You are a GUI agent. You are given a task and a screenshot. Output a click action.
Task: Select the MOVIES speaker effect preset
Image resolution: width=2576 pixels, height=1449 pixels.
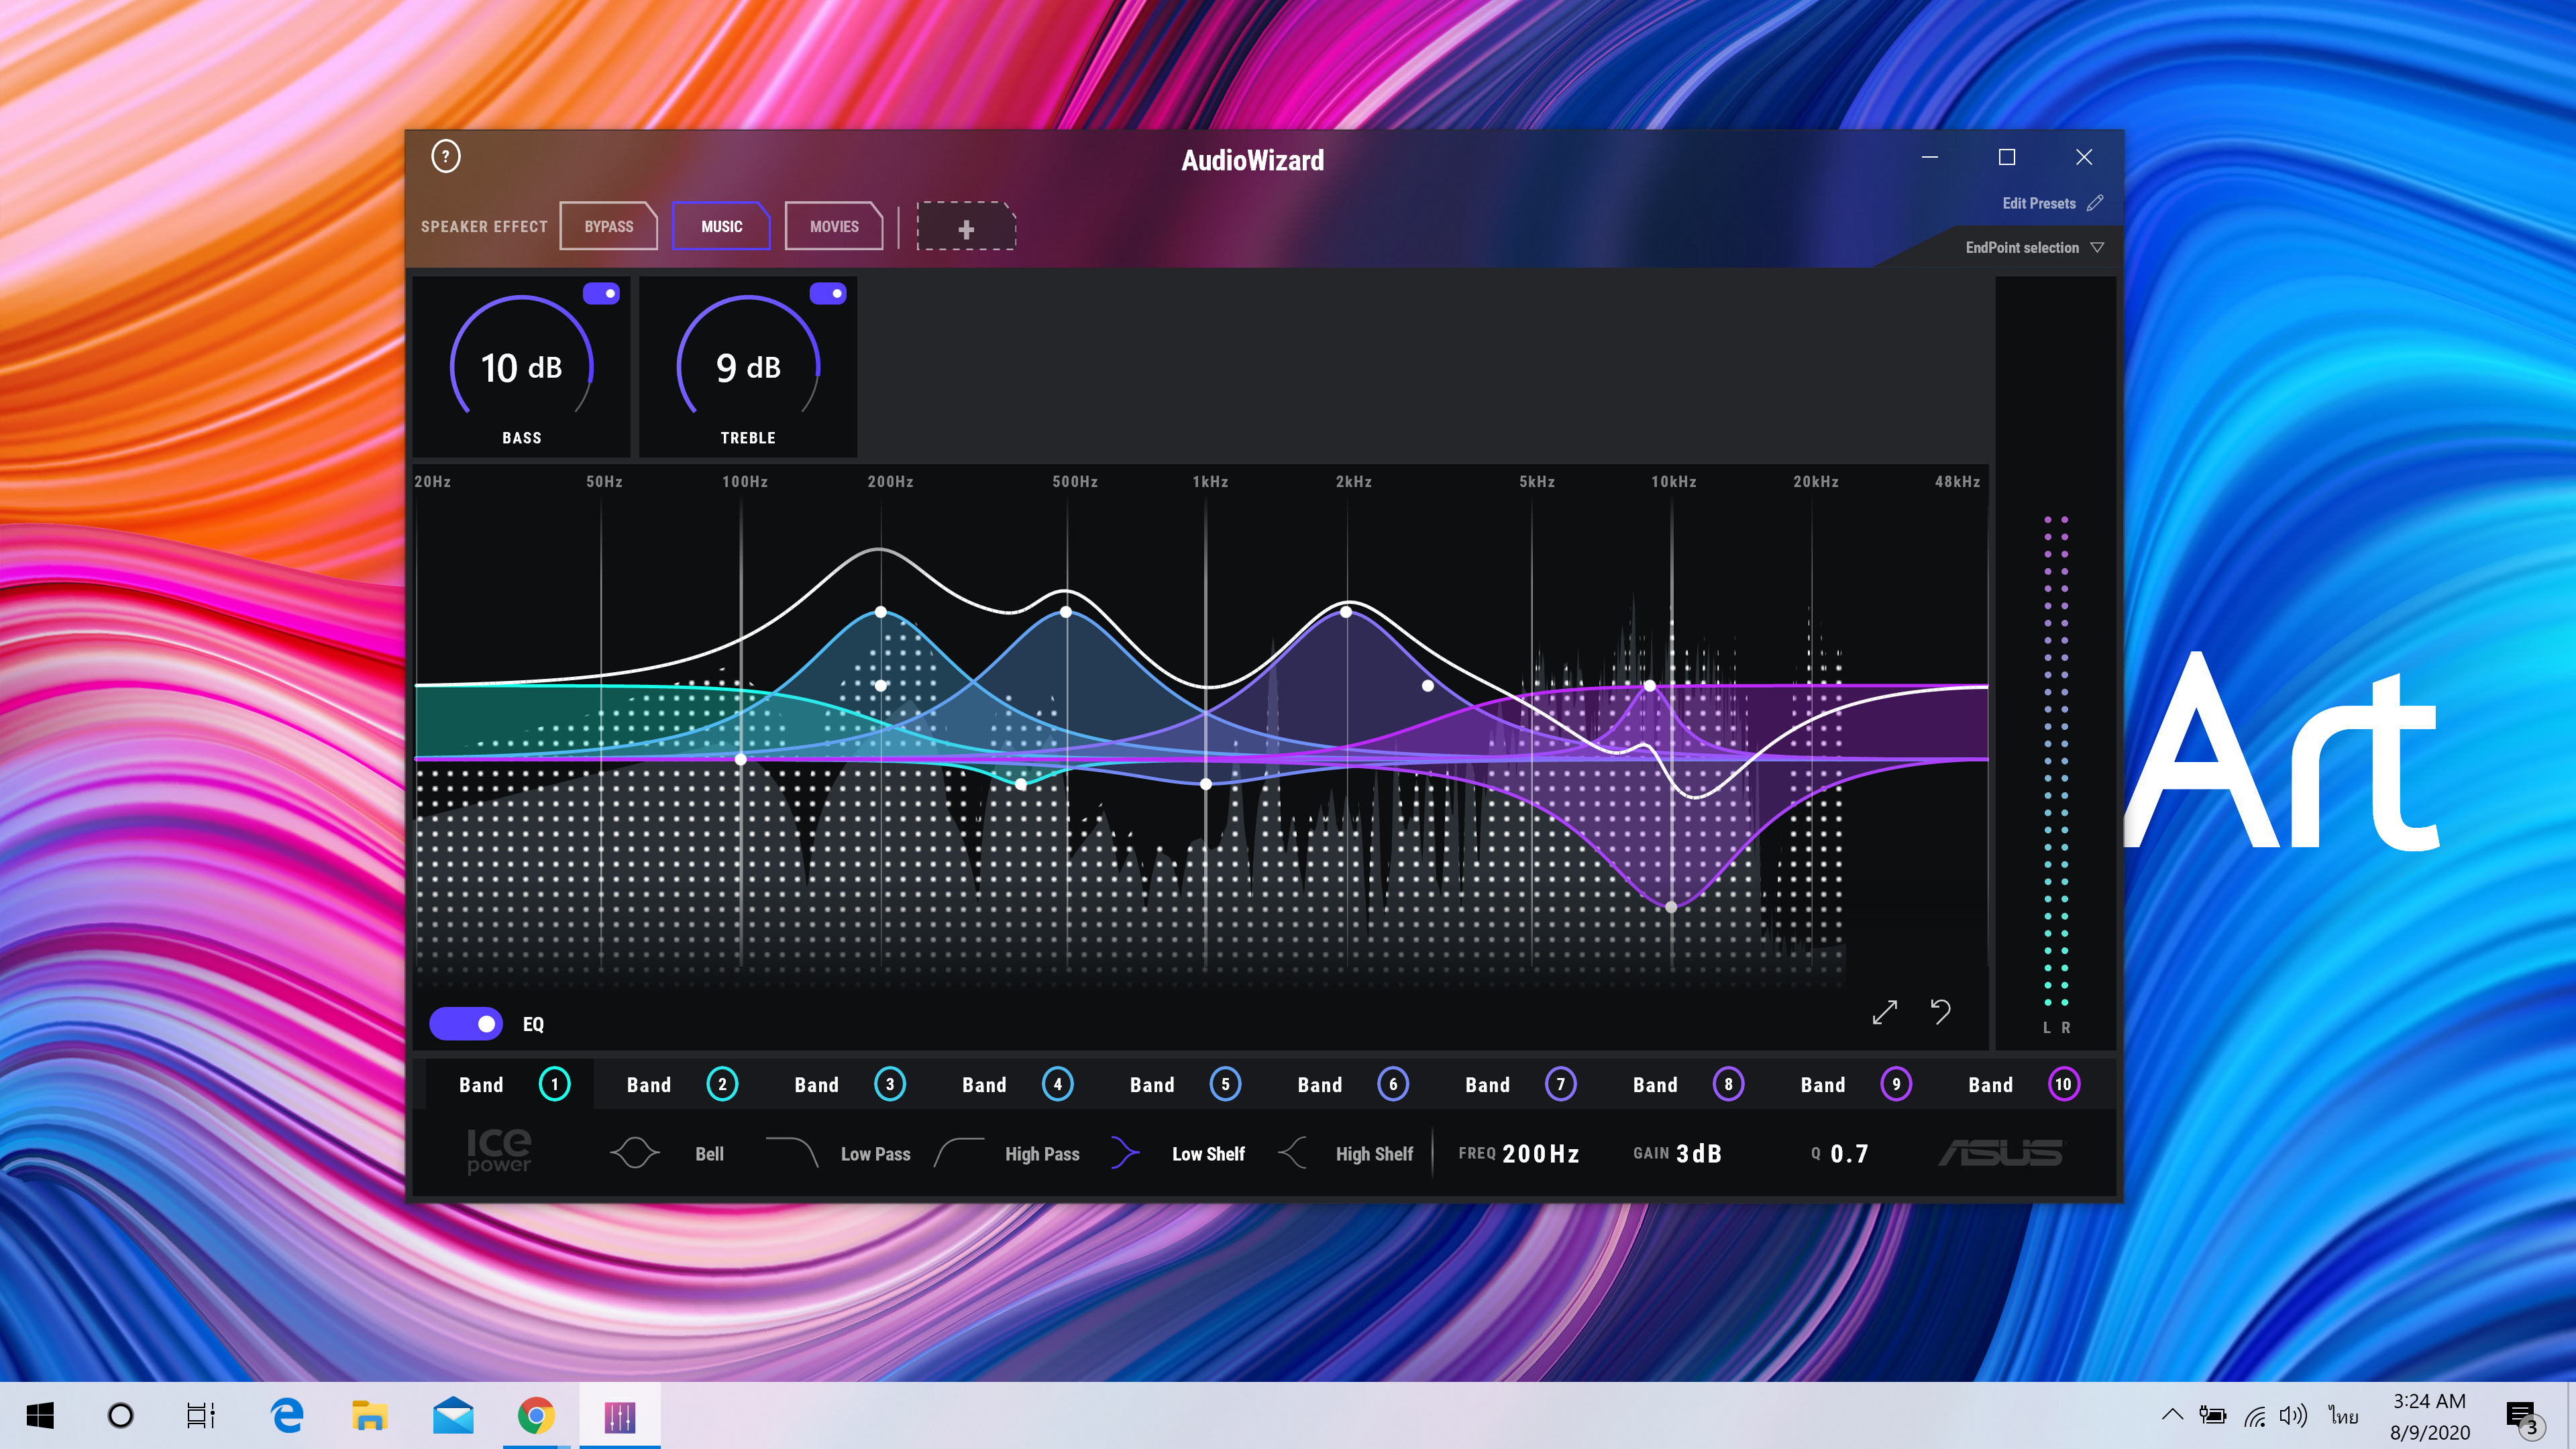coord(834,226)
